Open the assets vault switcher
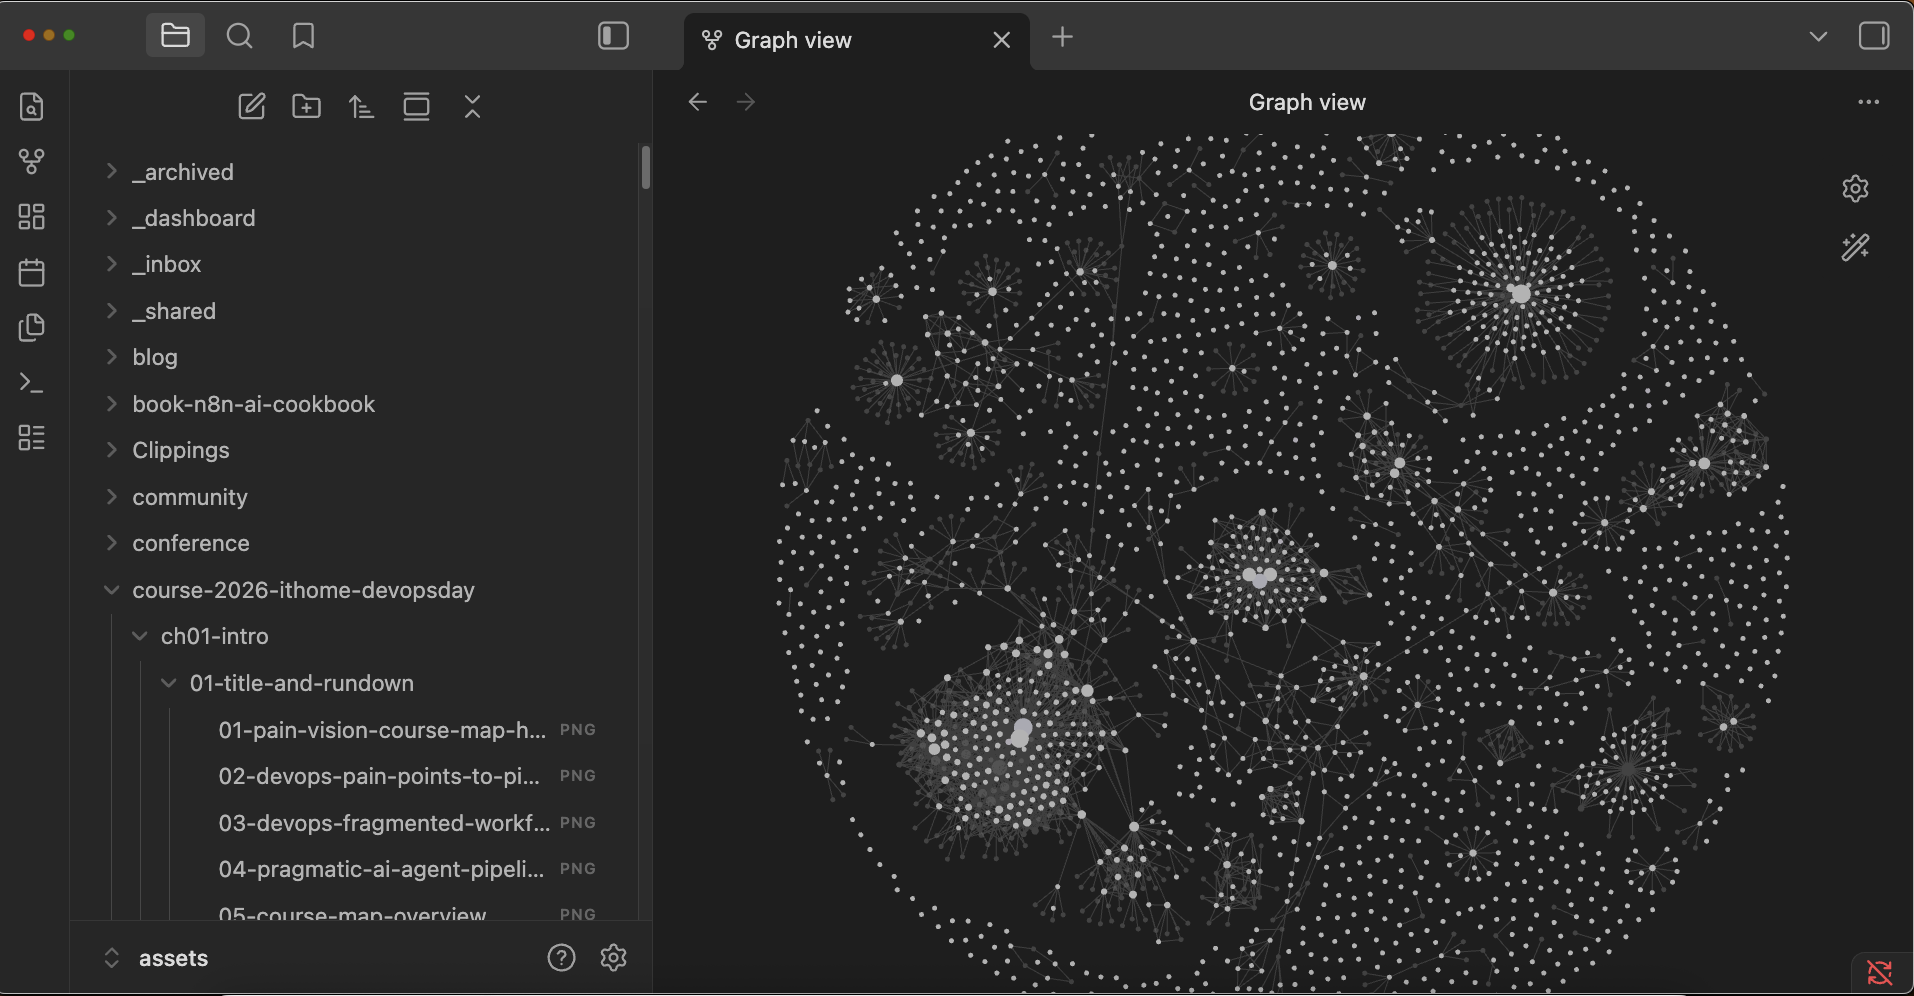The height and width of the screenshot is (996, 1914). point(156,958)
